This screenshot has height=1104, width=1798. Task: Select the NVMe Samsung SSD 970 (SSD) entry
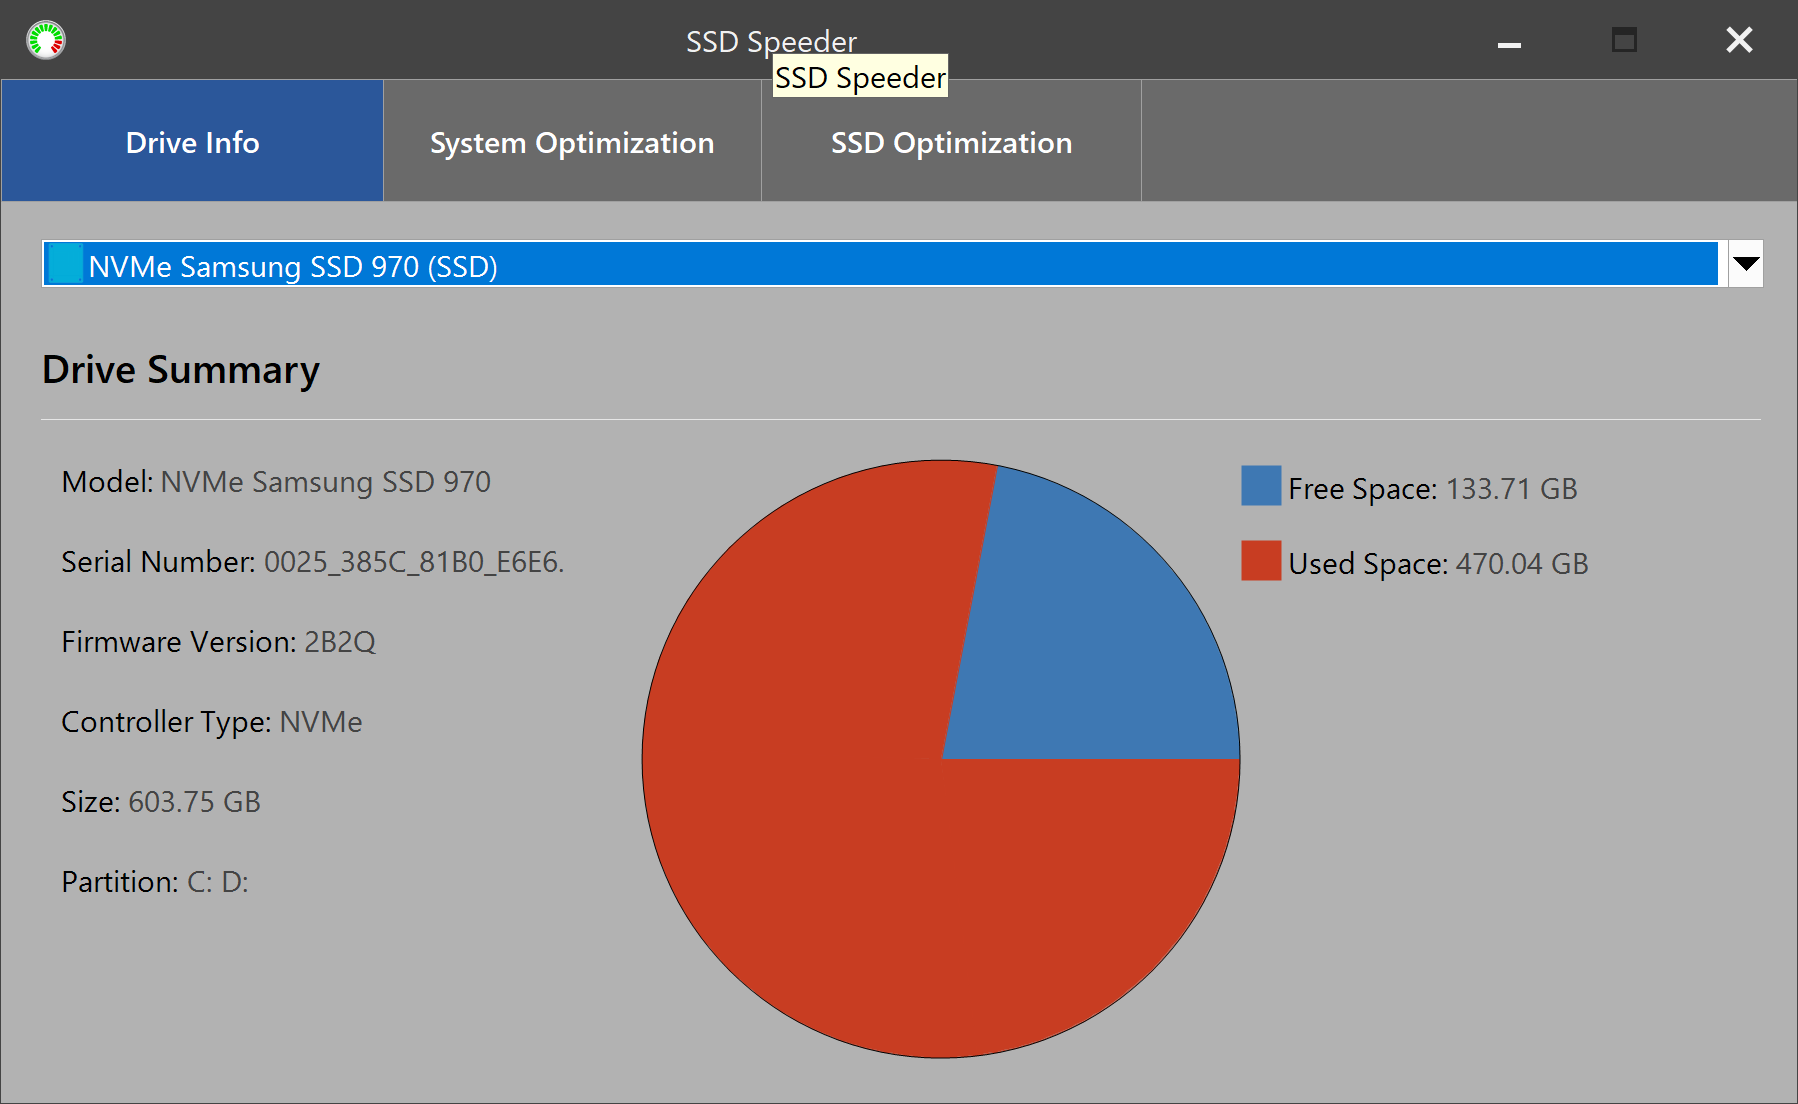[x=880, y=264]
